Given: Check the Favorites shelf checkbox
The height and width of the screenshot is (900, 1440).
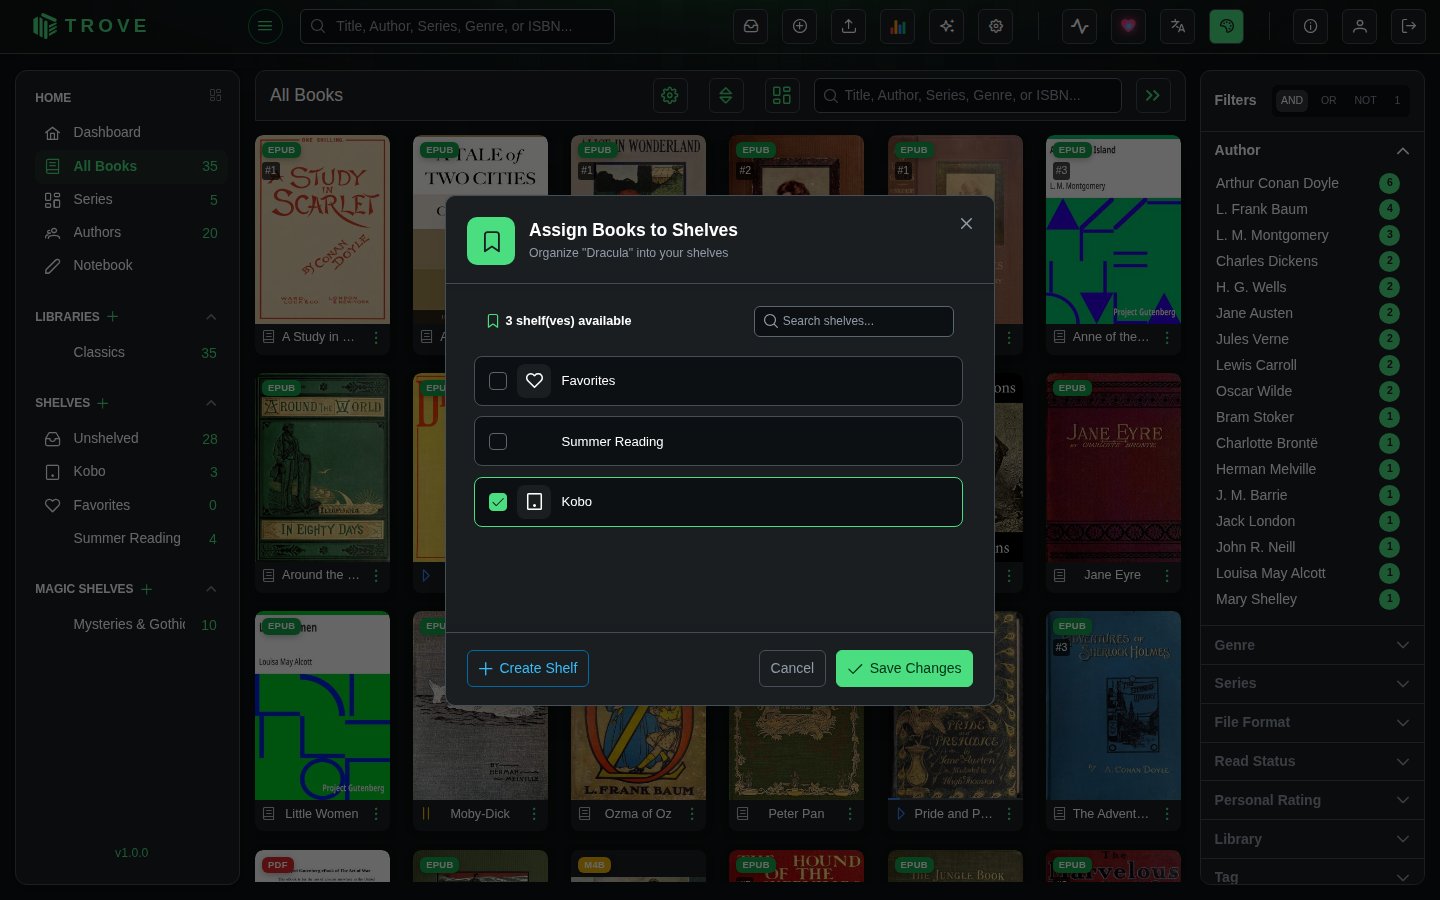Looking at the screenshot, I should 498,381.
